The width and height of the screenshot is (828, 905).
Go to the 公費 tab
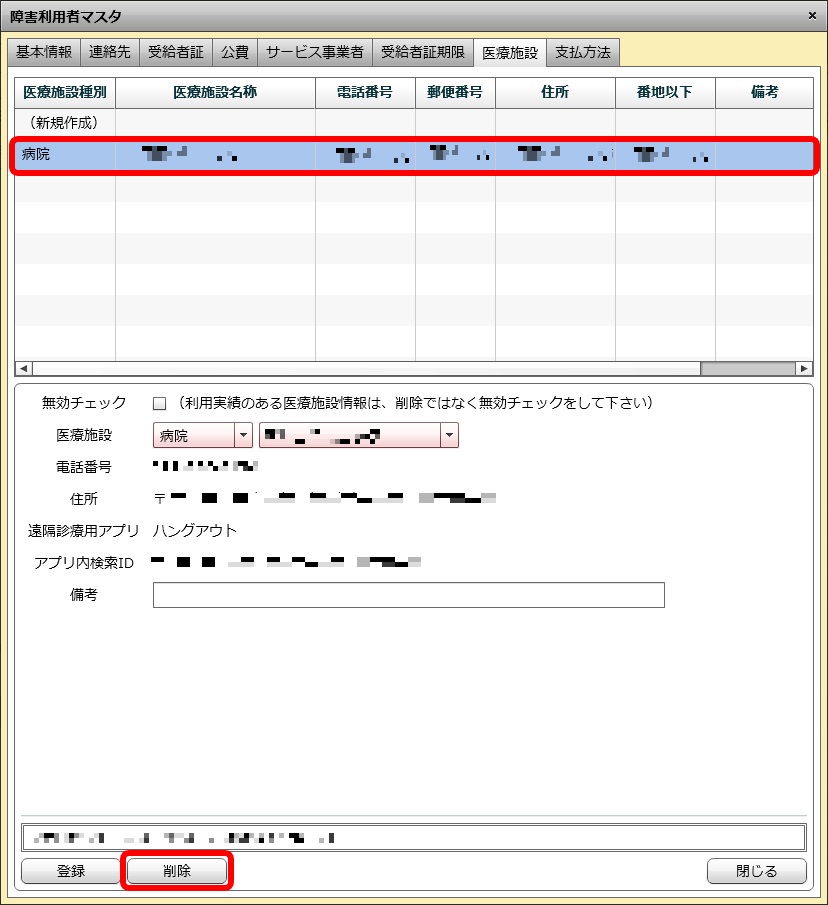(x=235, y=52)
